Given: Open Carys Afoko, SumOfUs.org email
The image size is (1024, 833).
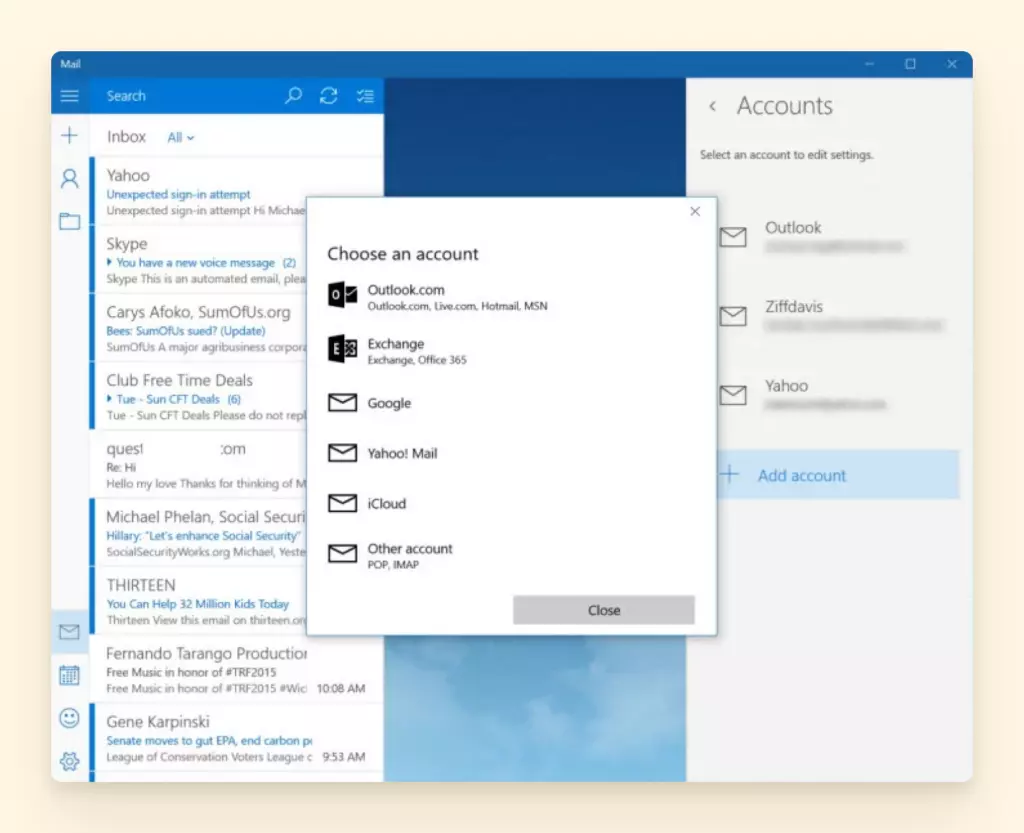Looking at the screenshot, I should tap(199, 328).
